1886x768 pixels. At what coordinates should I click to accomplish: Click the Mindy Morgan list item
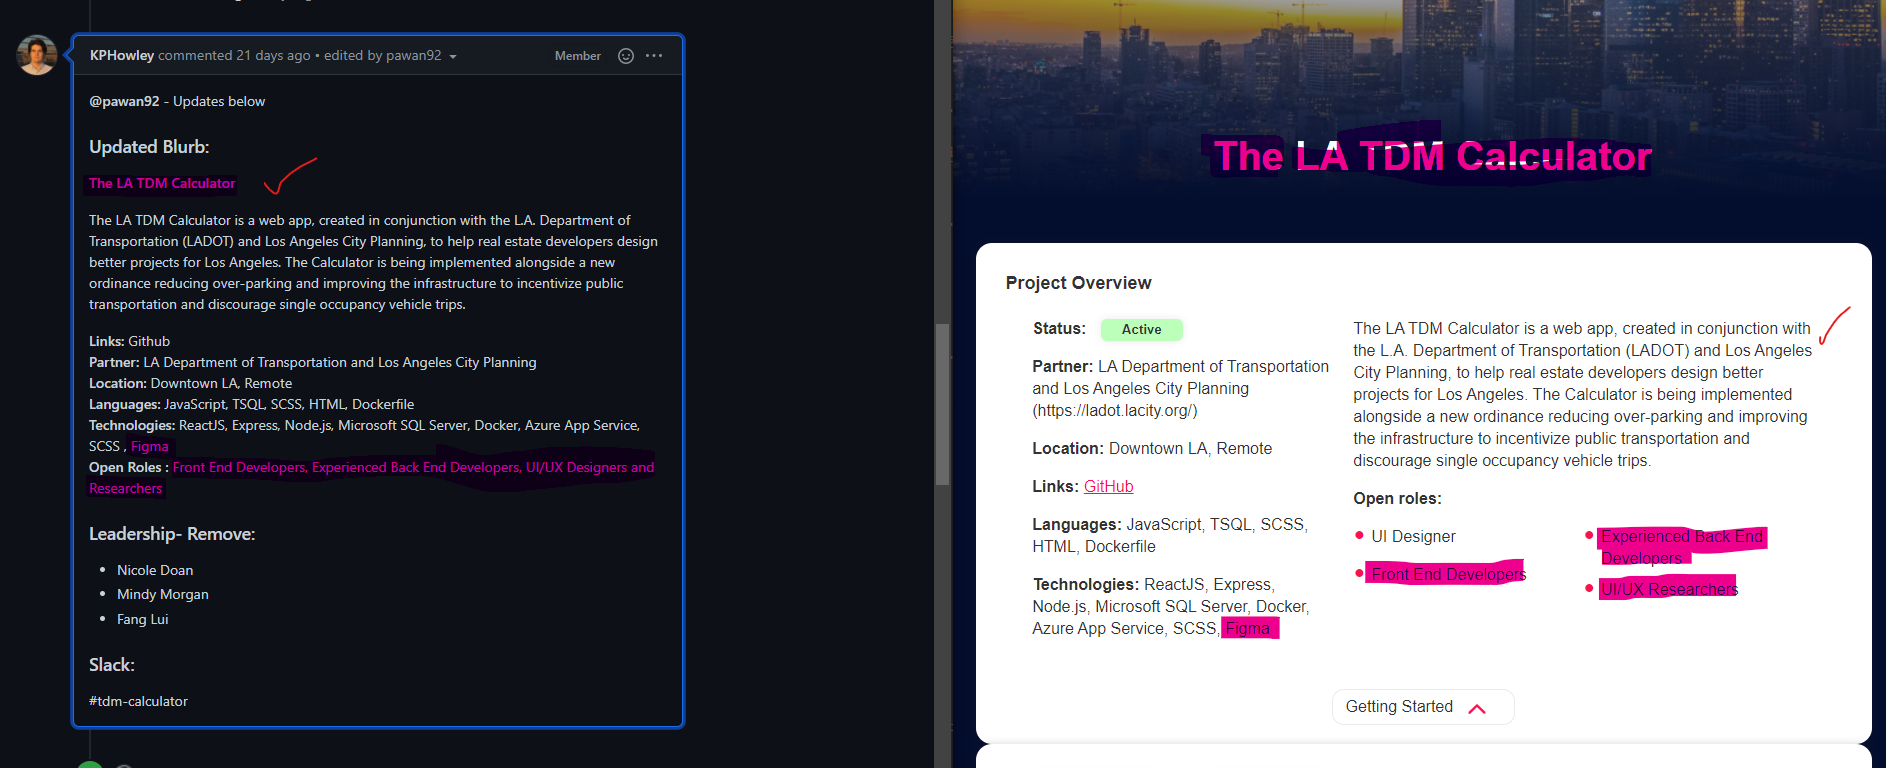163,594
